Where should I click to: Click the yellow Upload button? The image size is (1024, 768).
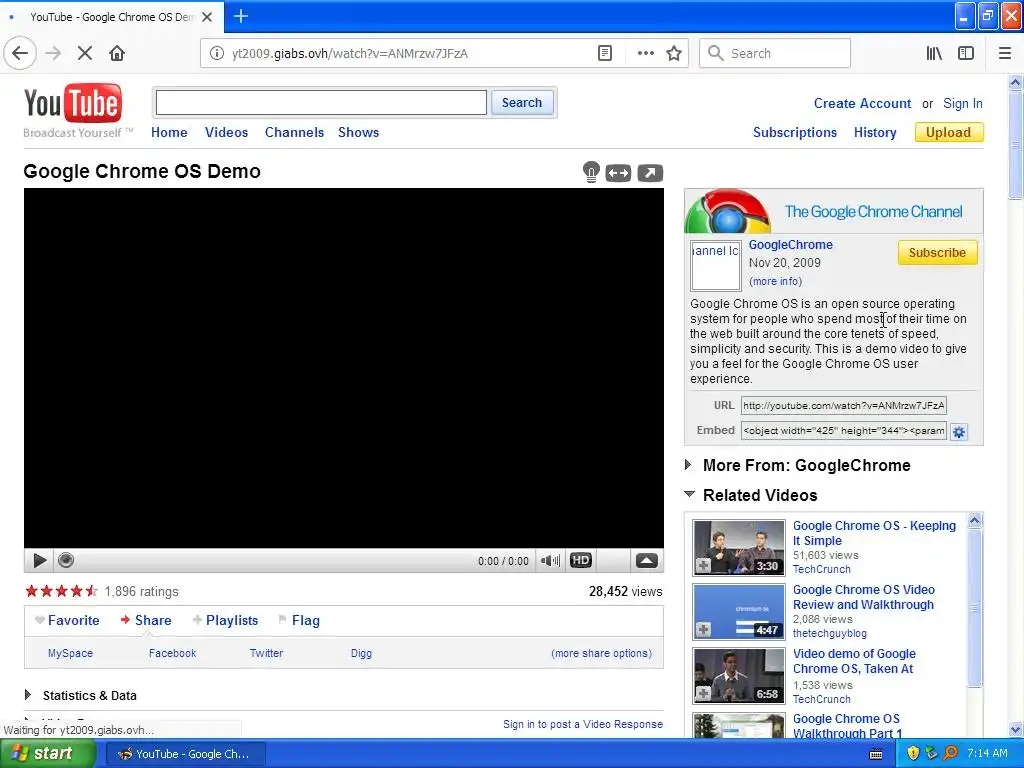coord(949,133)
